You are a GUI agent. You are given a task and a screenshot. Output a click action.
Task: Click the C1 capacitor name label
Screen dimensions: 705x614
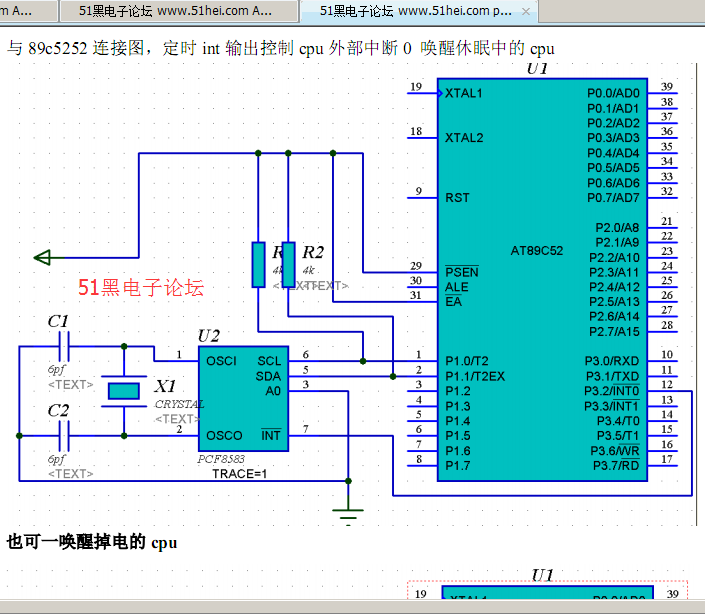click(58, 321)
